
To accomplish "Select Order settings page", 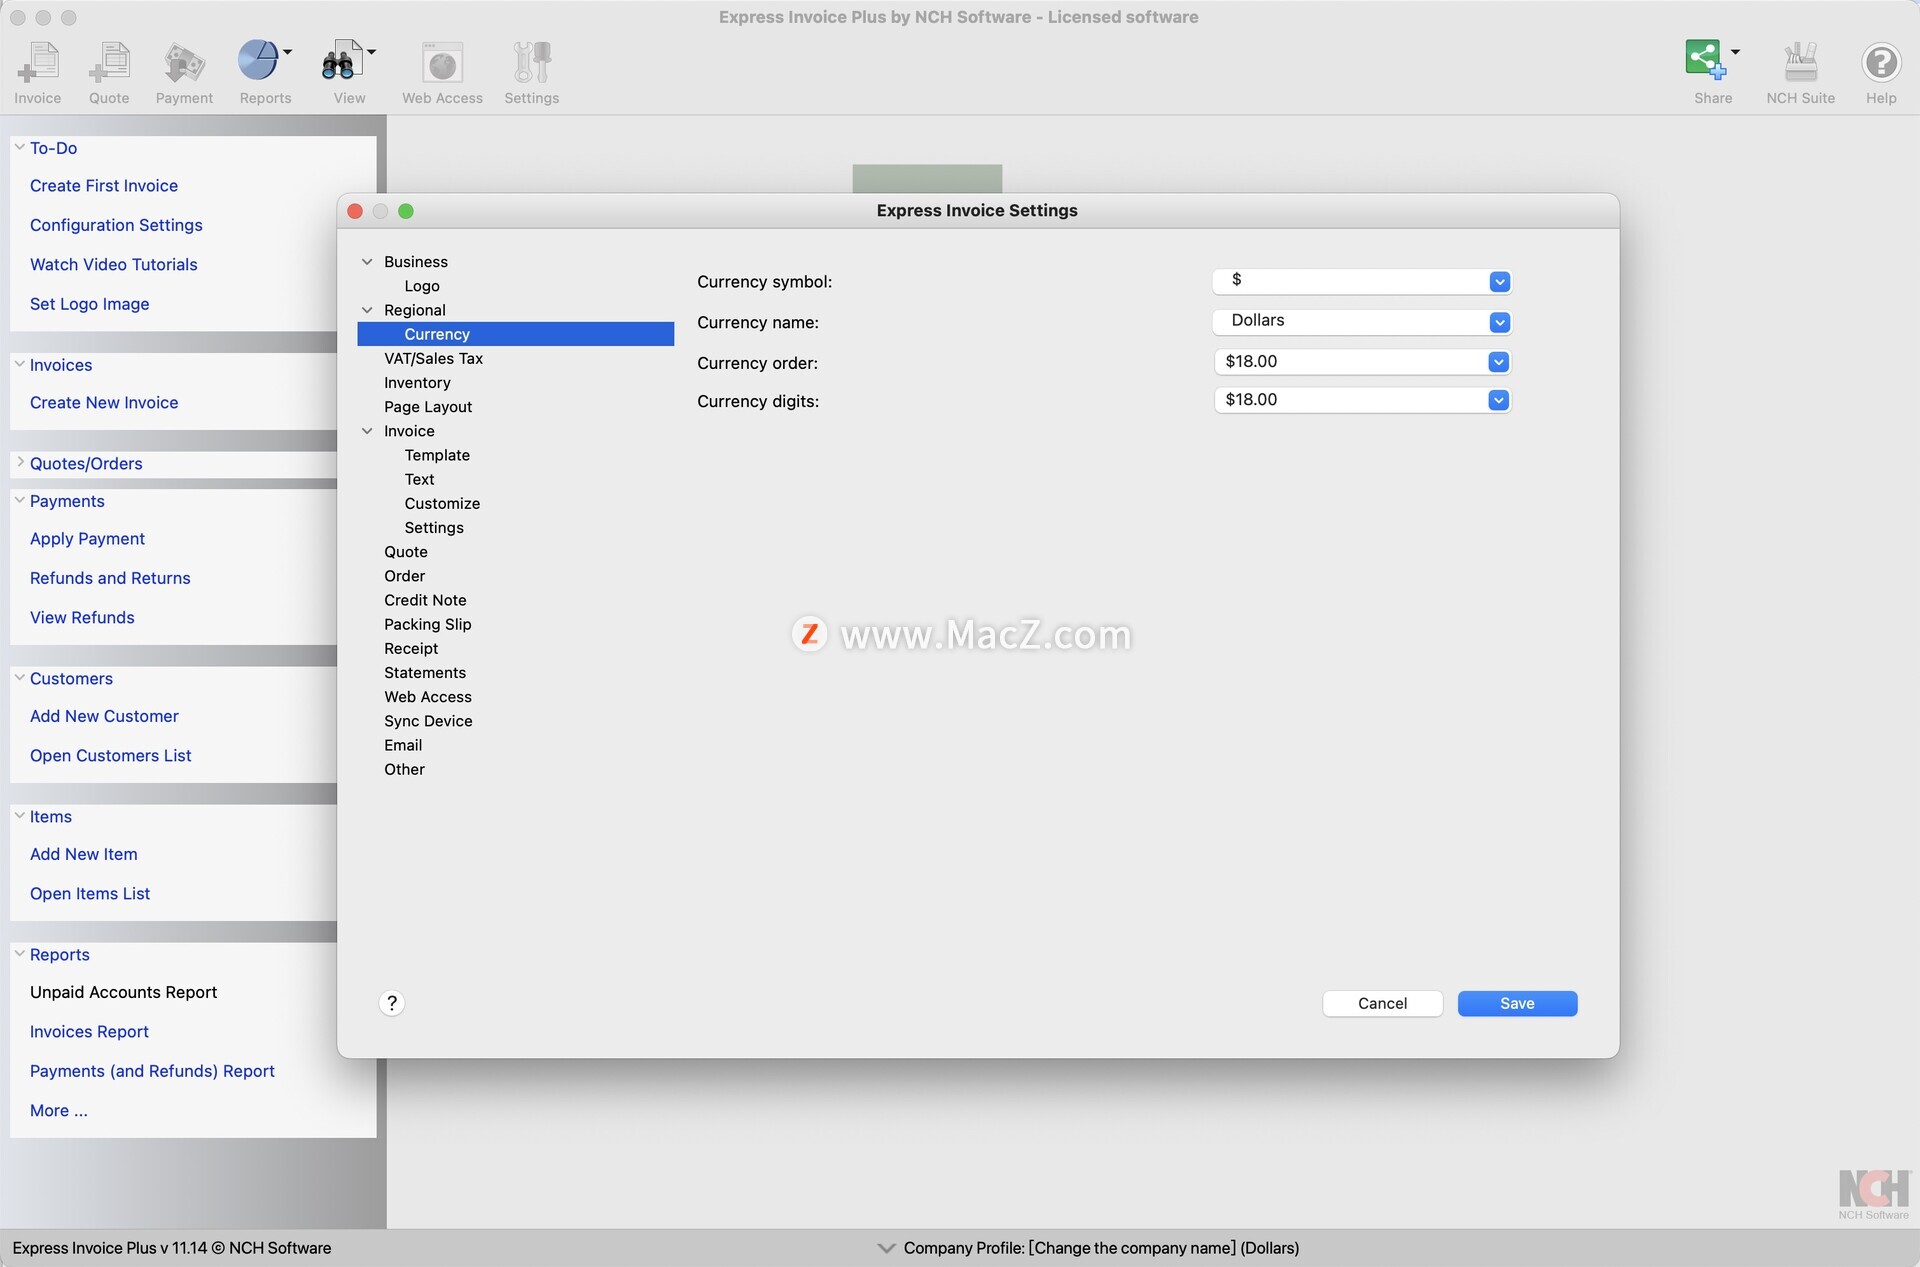I will pos(404,576).
